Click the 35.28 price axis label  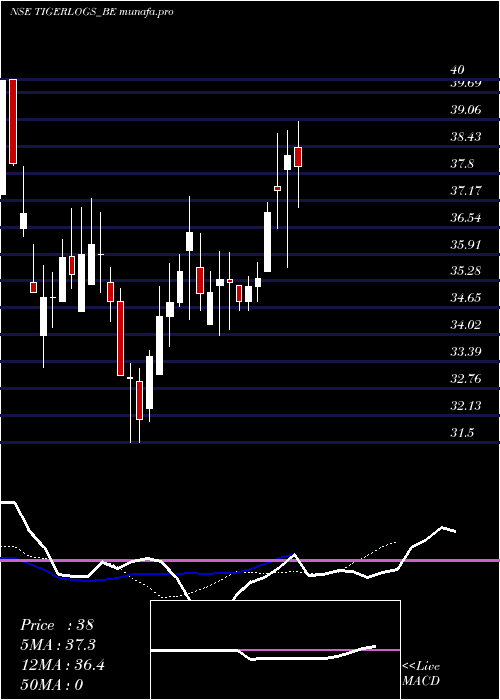[x=466, y=271]
